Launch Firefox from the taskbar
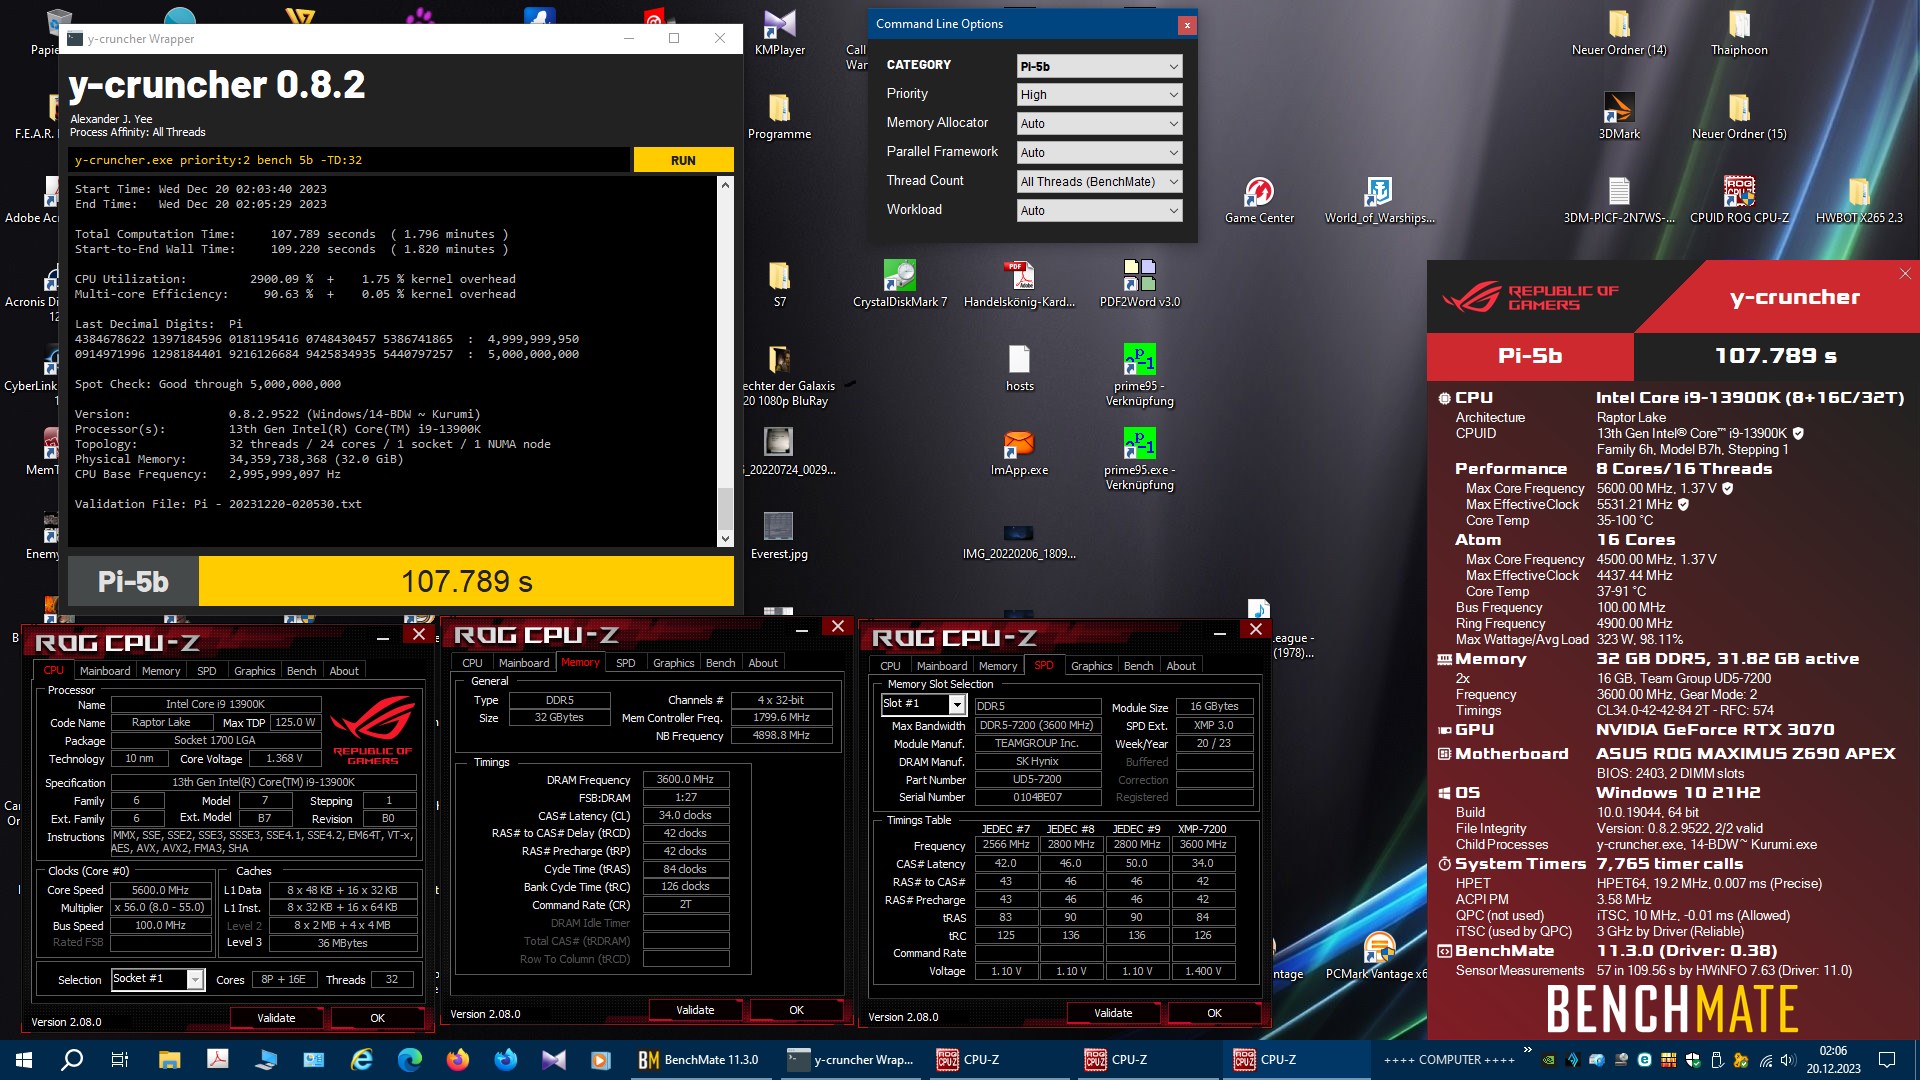This screenshot has width=1920, height=1080. click(458, 1060)
